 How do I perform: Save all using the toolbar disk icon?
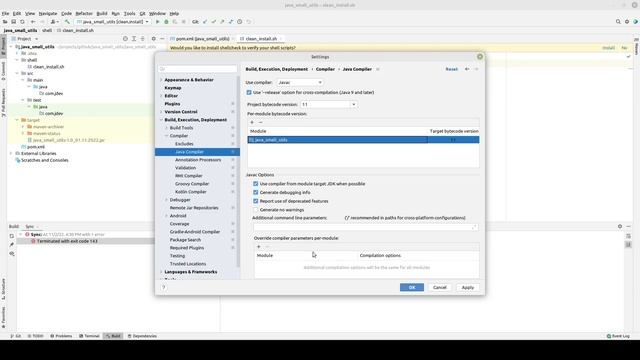click(13, 22)
